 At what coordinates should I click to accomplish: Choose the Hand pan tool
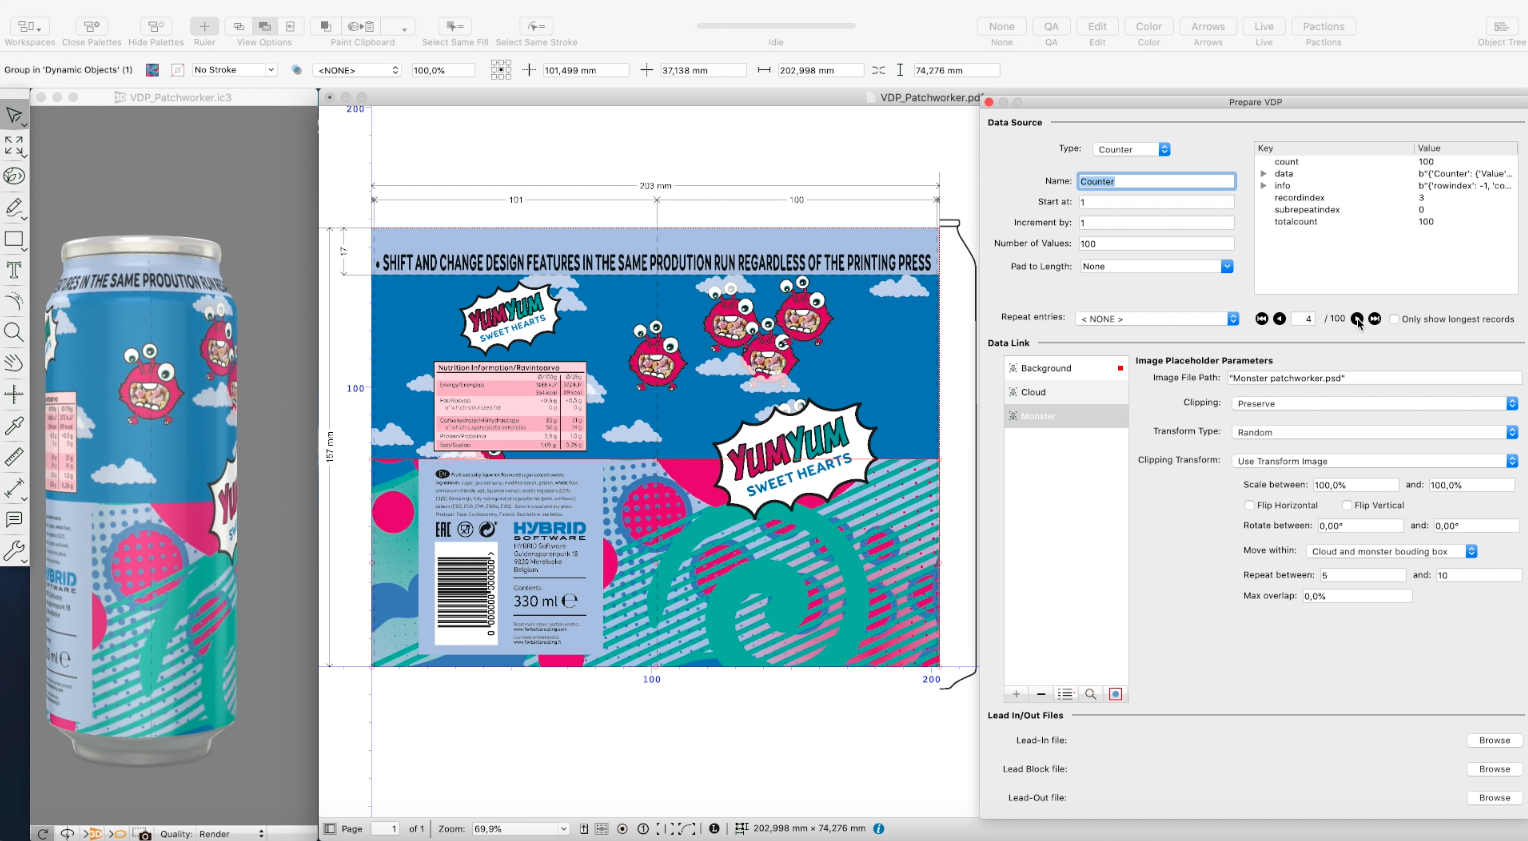pos(14,363)
